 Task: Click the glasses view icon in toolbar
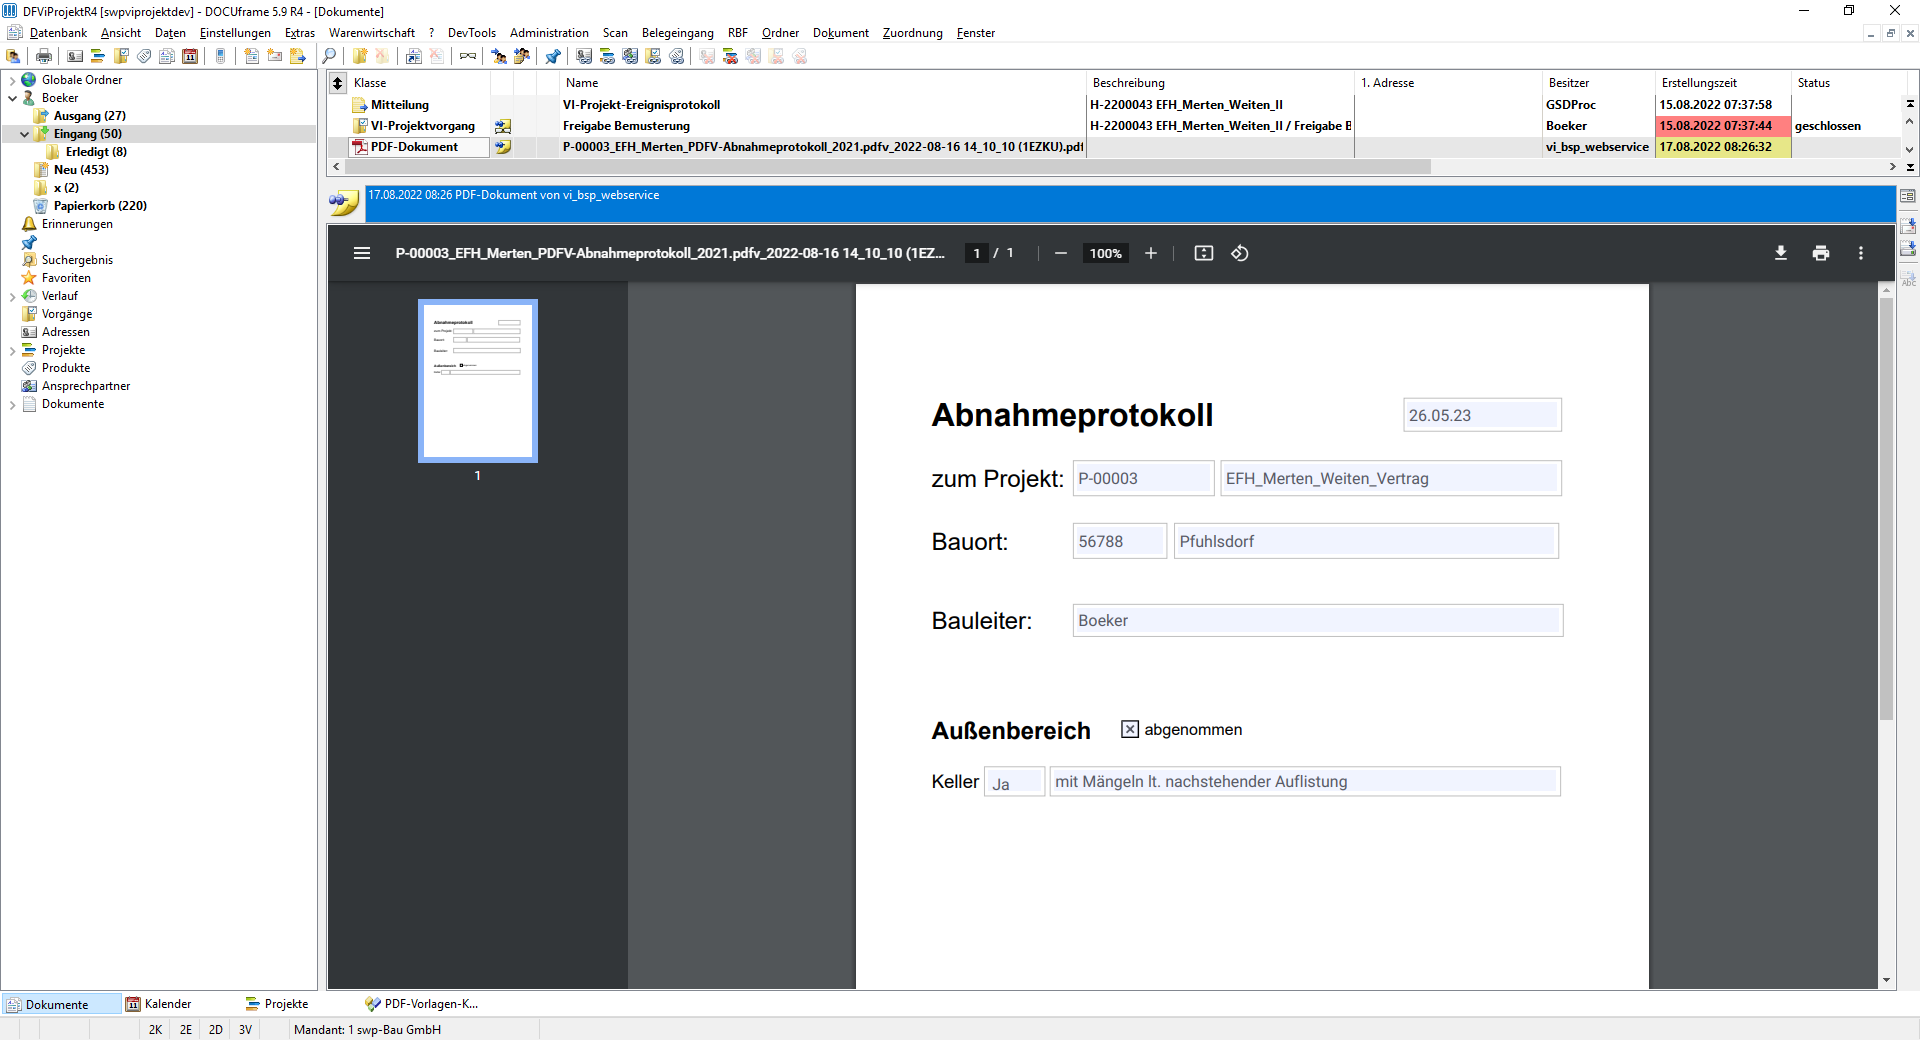tap(468, 56)
